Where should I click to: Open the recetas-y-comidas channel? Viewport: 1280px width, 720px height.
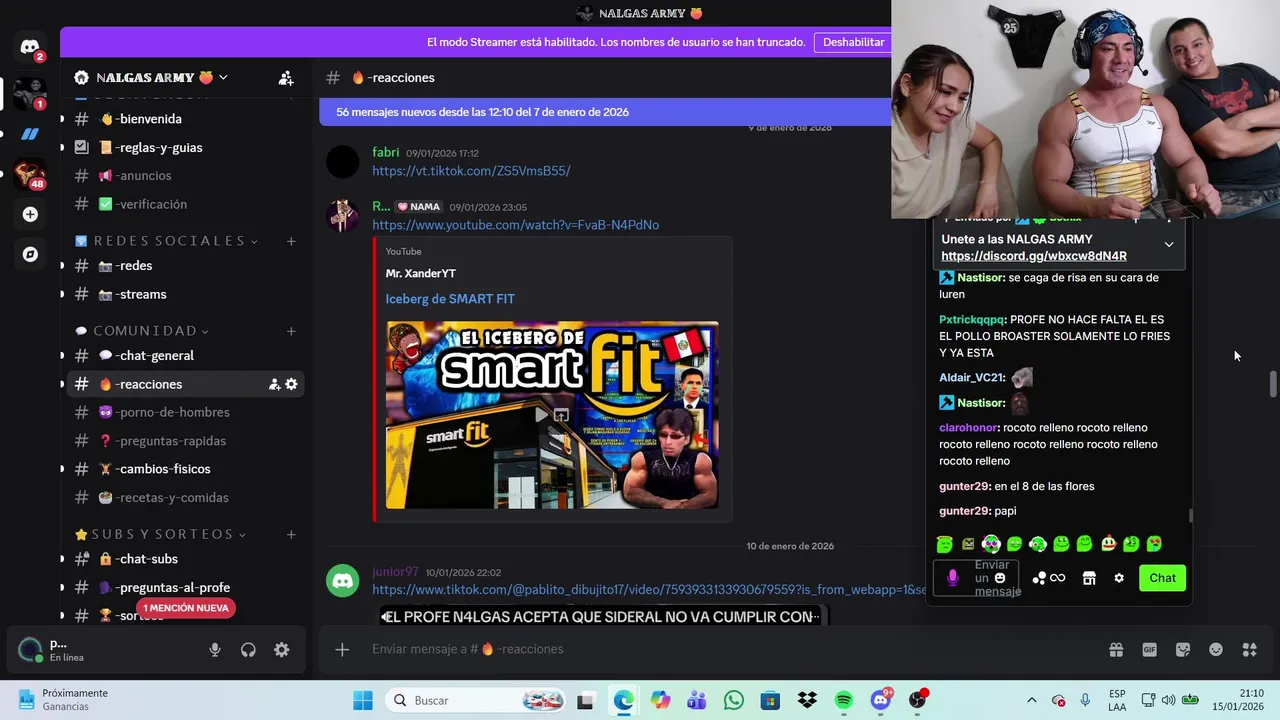[185, 497]
